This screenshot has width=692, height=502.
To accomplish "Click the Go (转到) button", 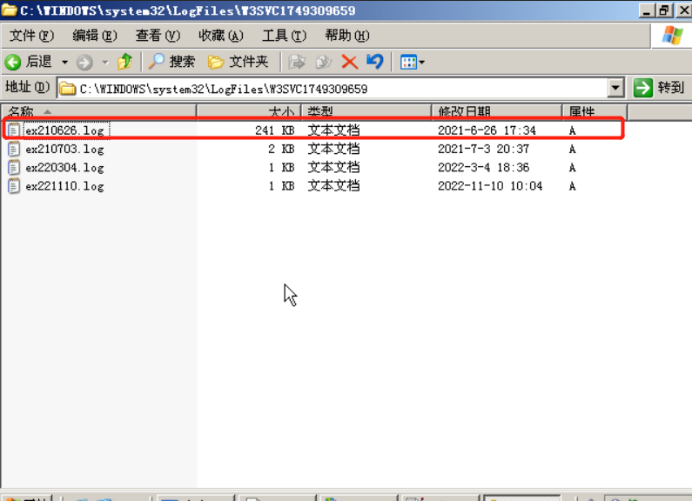I will [659, 88].
